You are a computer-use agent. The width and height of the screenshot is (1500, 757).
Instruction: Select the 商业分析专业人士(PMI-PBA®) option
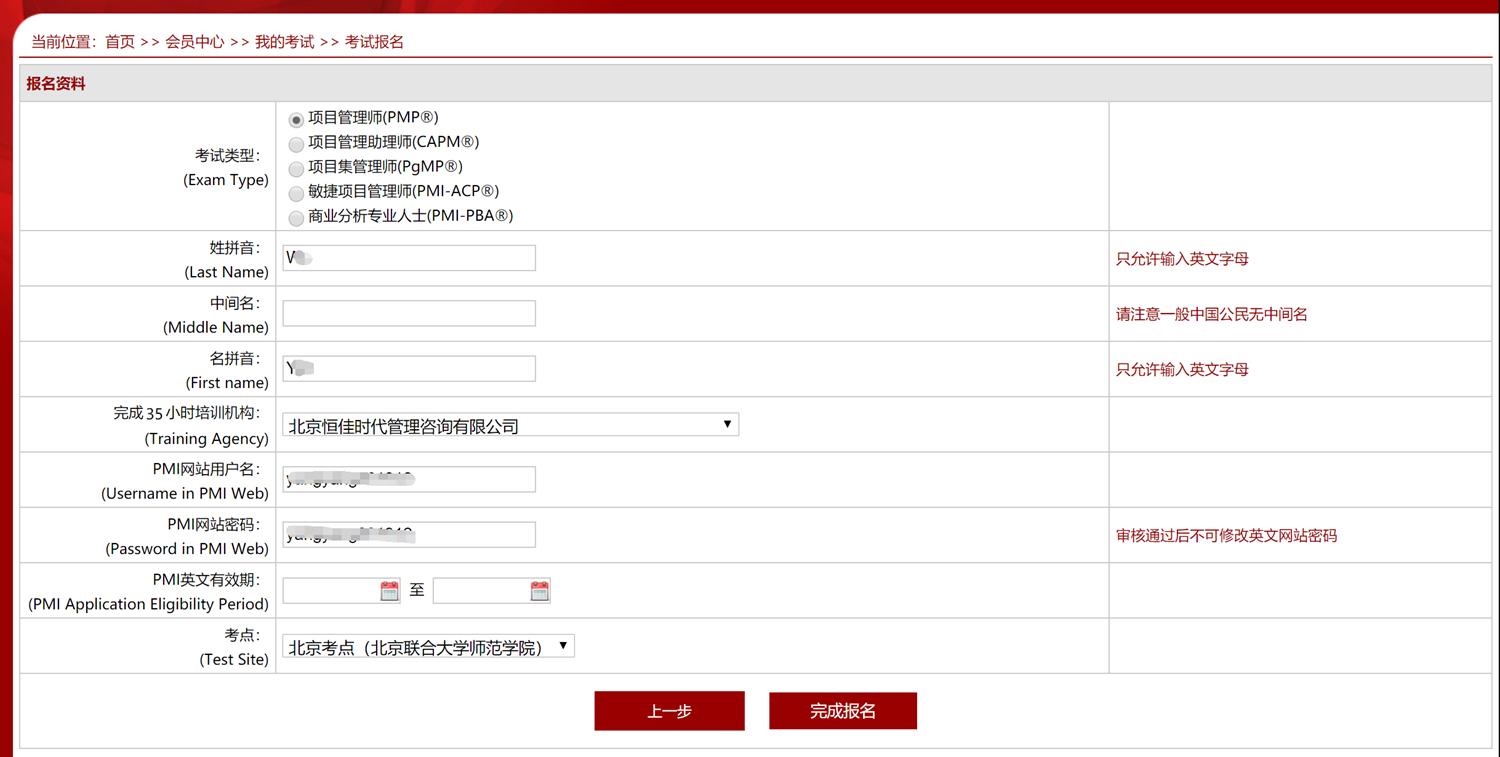point(296,217)
